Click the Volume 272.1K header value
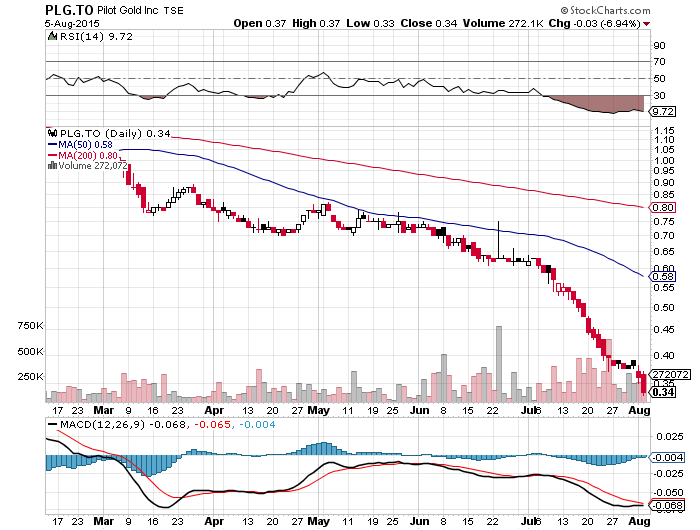The width and height of the screenshot is (700, 530). pos(503,23)
